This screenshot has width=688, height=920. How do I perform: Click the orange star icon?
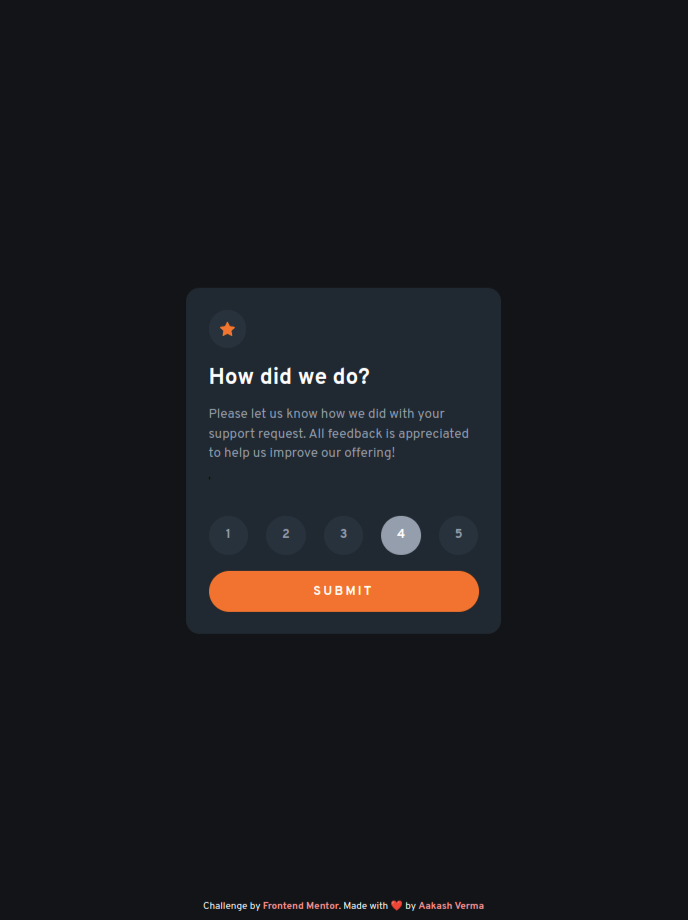(x=228, y=329)
